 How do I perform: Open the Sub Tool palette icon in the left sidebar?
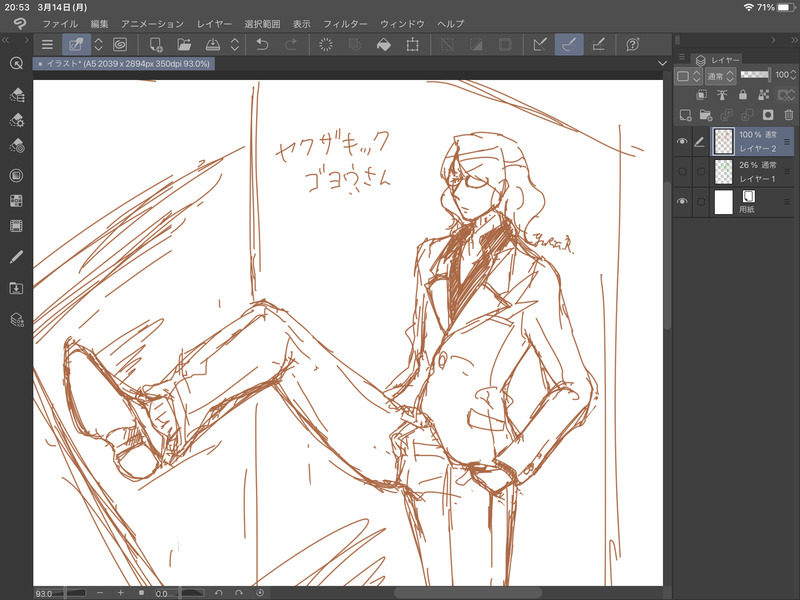click(16, 94)
